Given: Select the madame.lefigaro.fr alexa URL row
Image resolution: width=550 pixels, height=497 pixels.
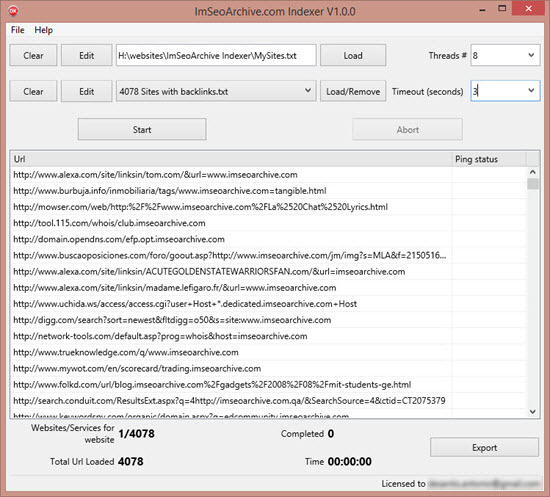Looking at the screenshot, I should [x=268, y=288].
